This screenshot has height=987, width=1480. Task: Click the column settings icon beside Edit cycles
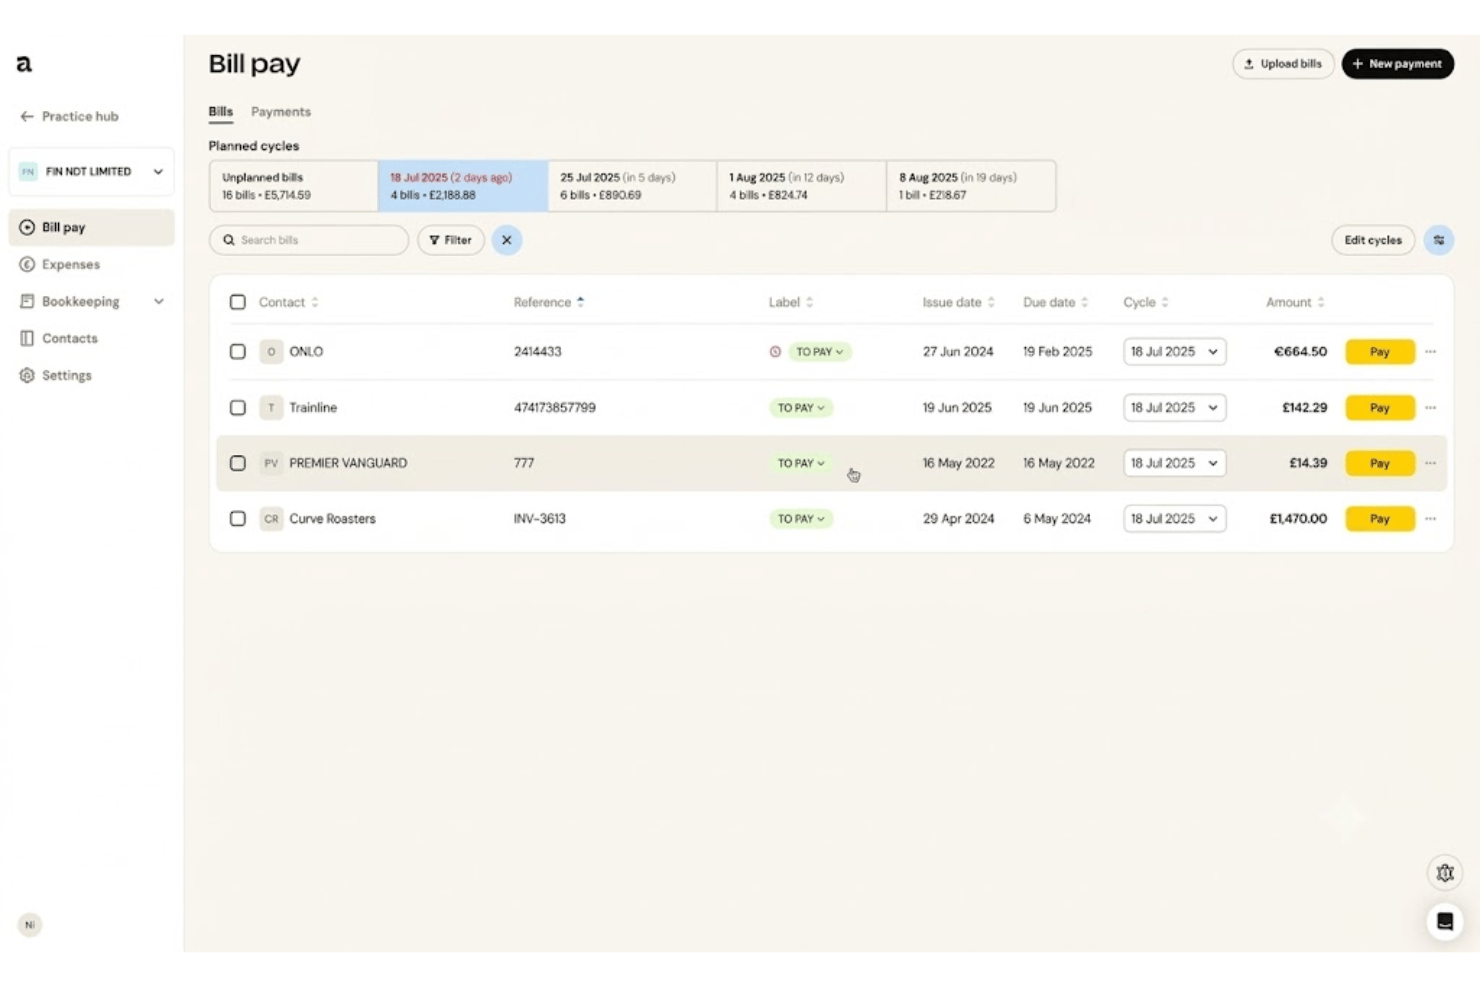[x=1438, y=240]
